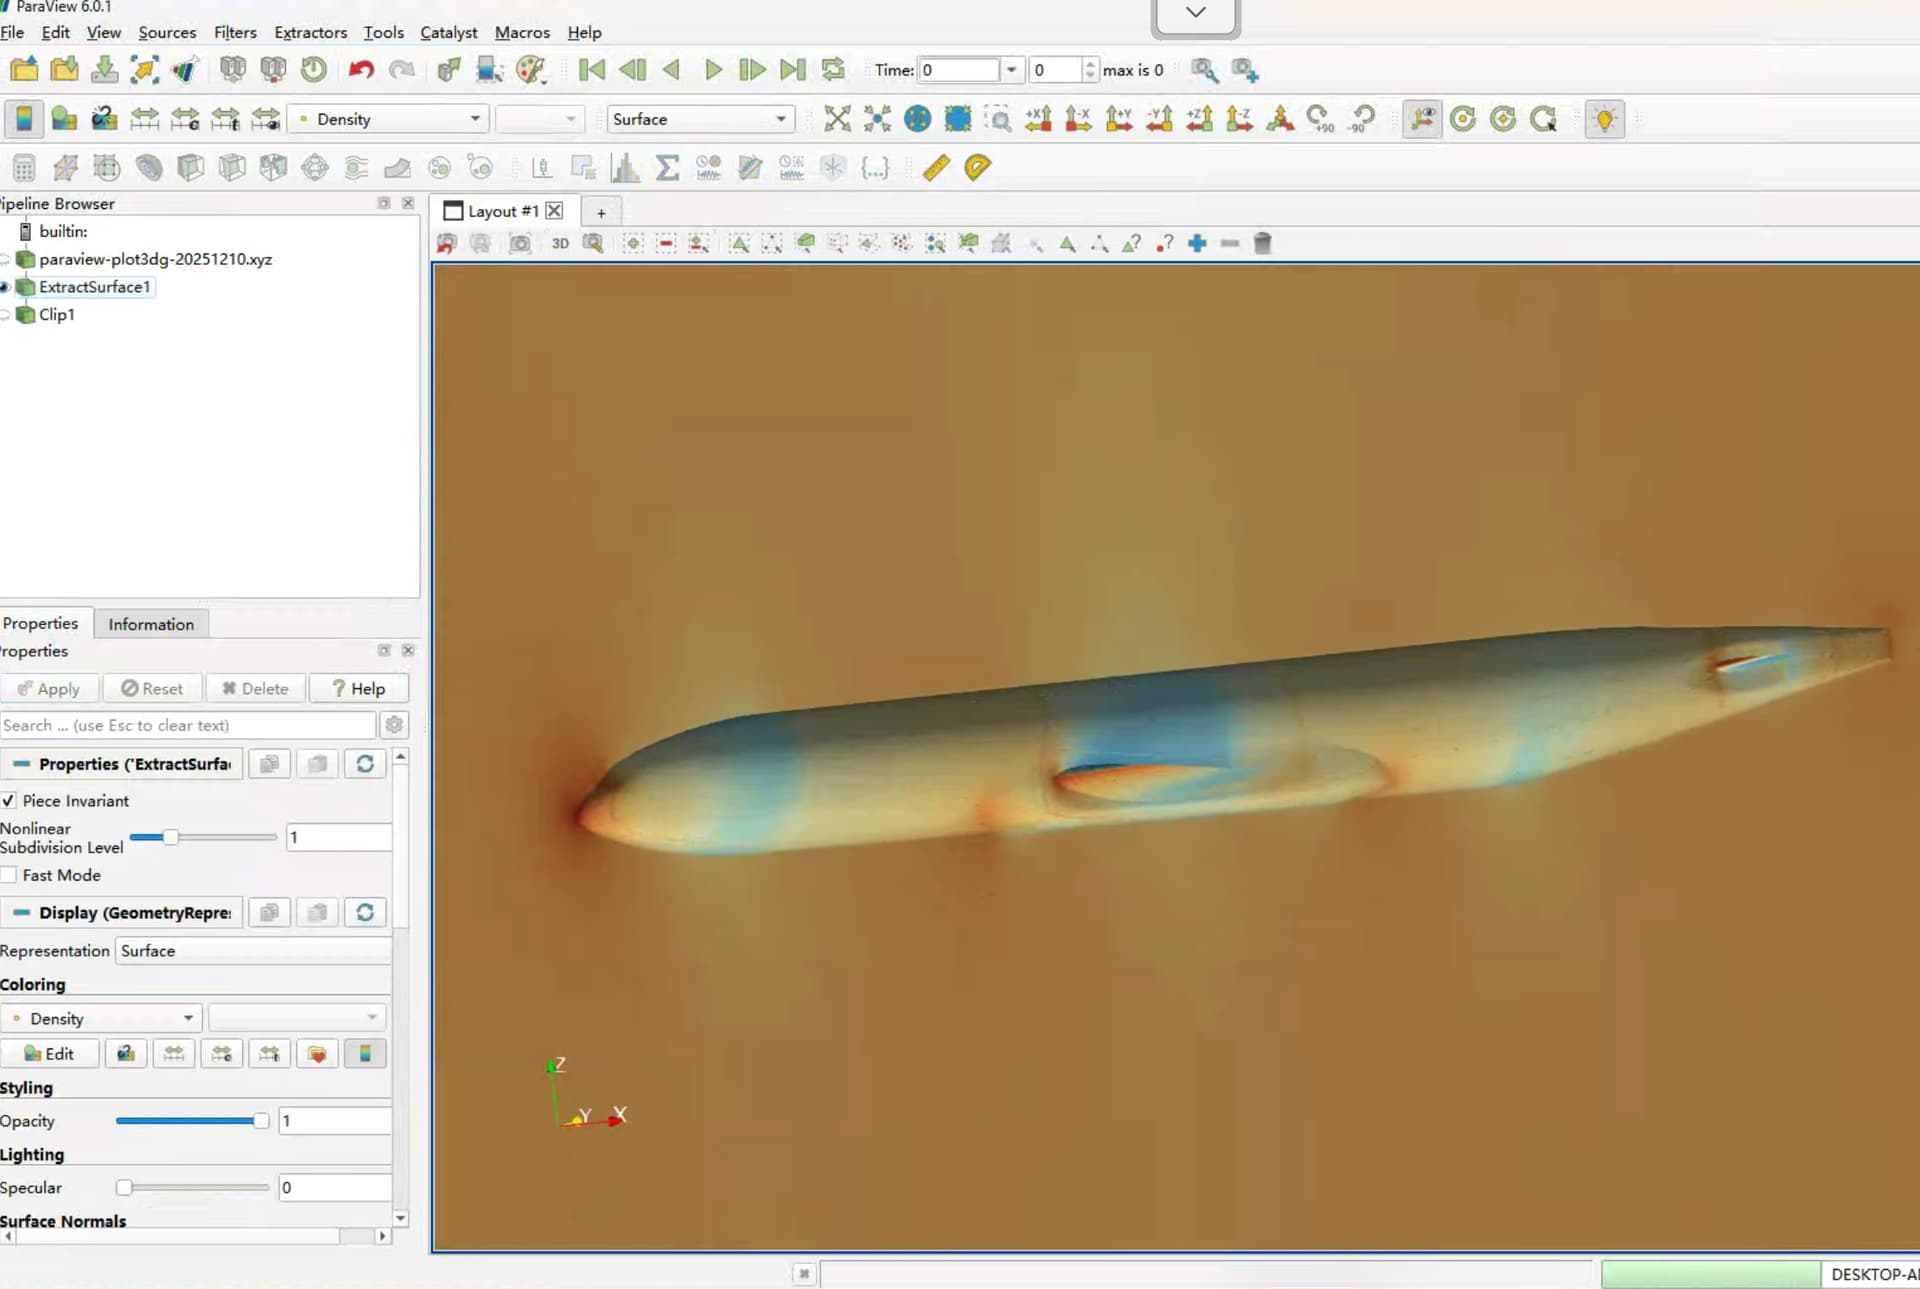Click the Help button in Properties
Screen dimensions: 1920x1289
(x=359, y=688)
